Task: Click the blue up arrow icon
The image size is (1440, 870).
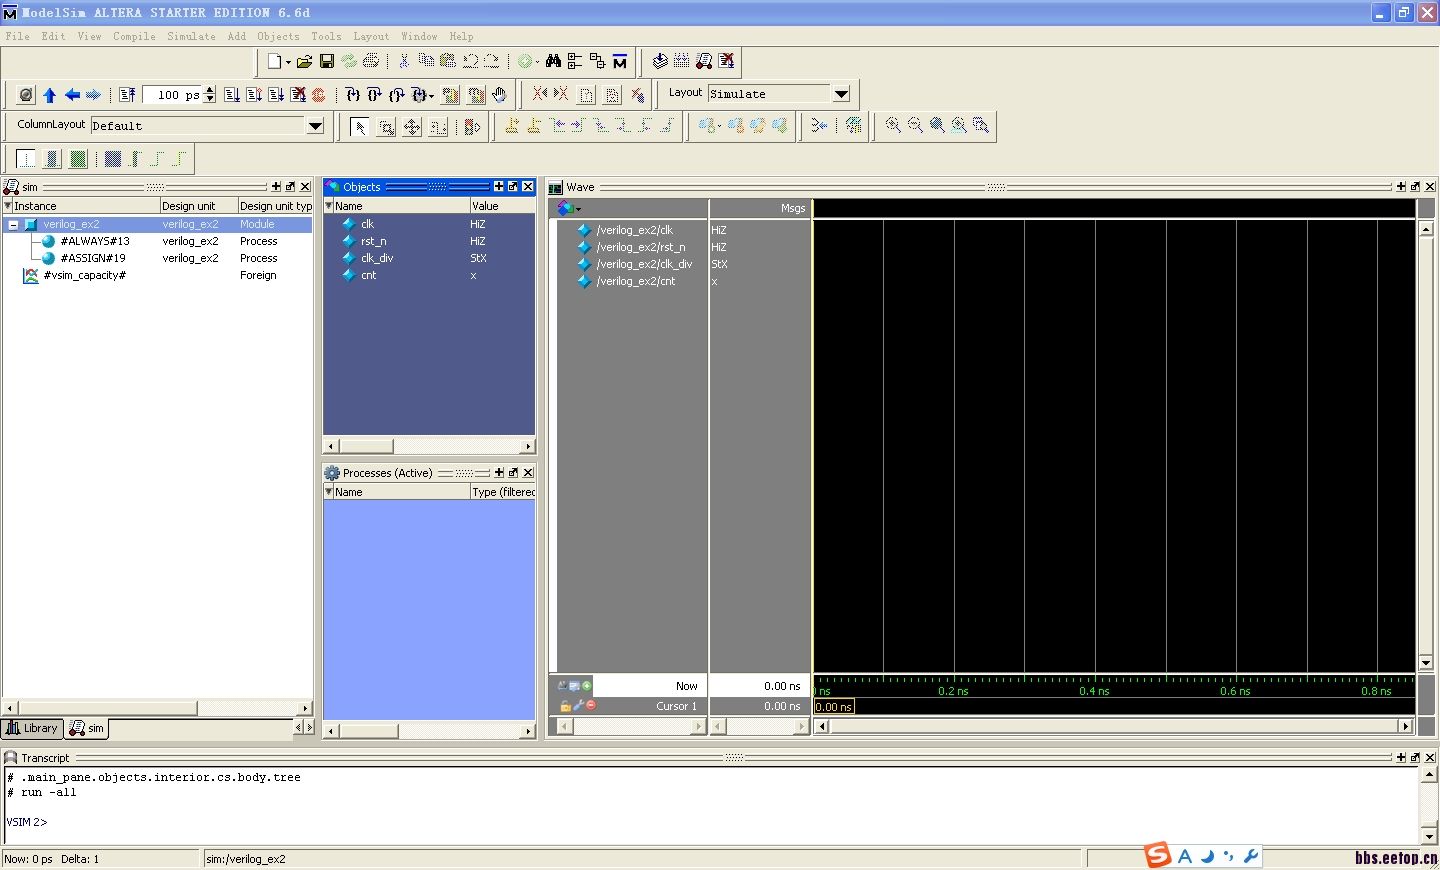Action: [x=50, y=95]
